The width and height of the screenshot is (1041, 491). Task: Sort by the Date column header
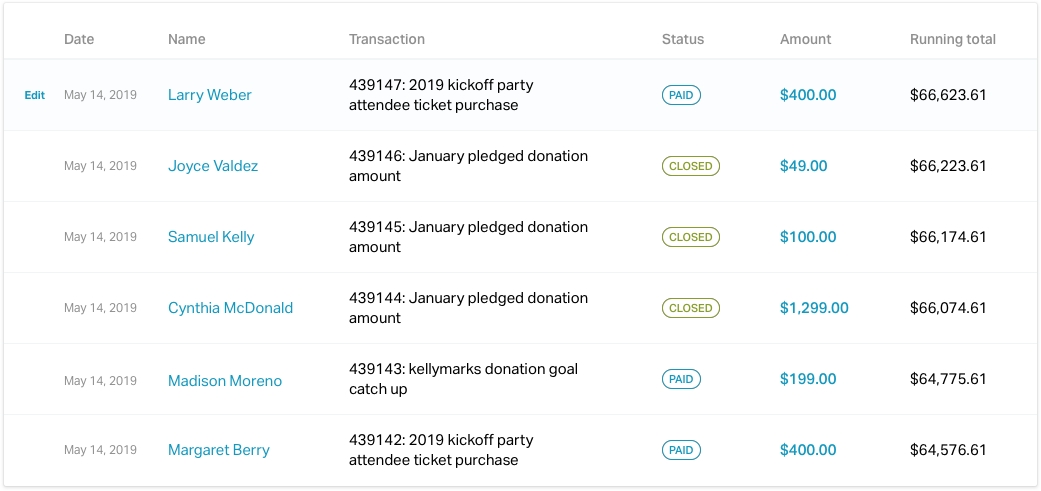pos(79,40)
